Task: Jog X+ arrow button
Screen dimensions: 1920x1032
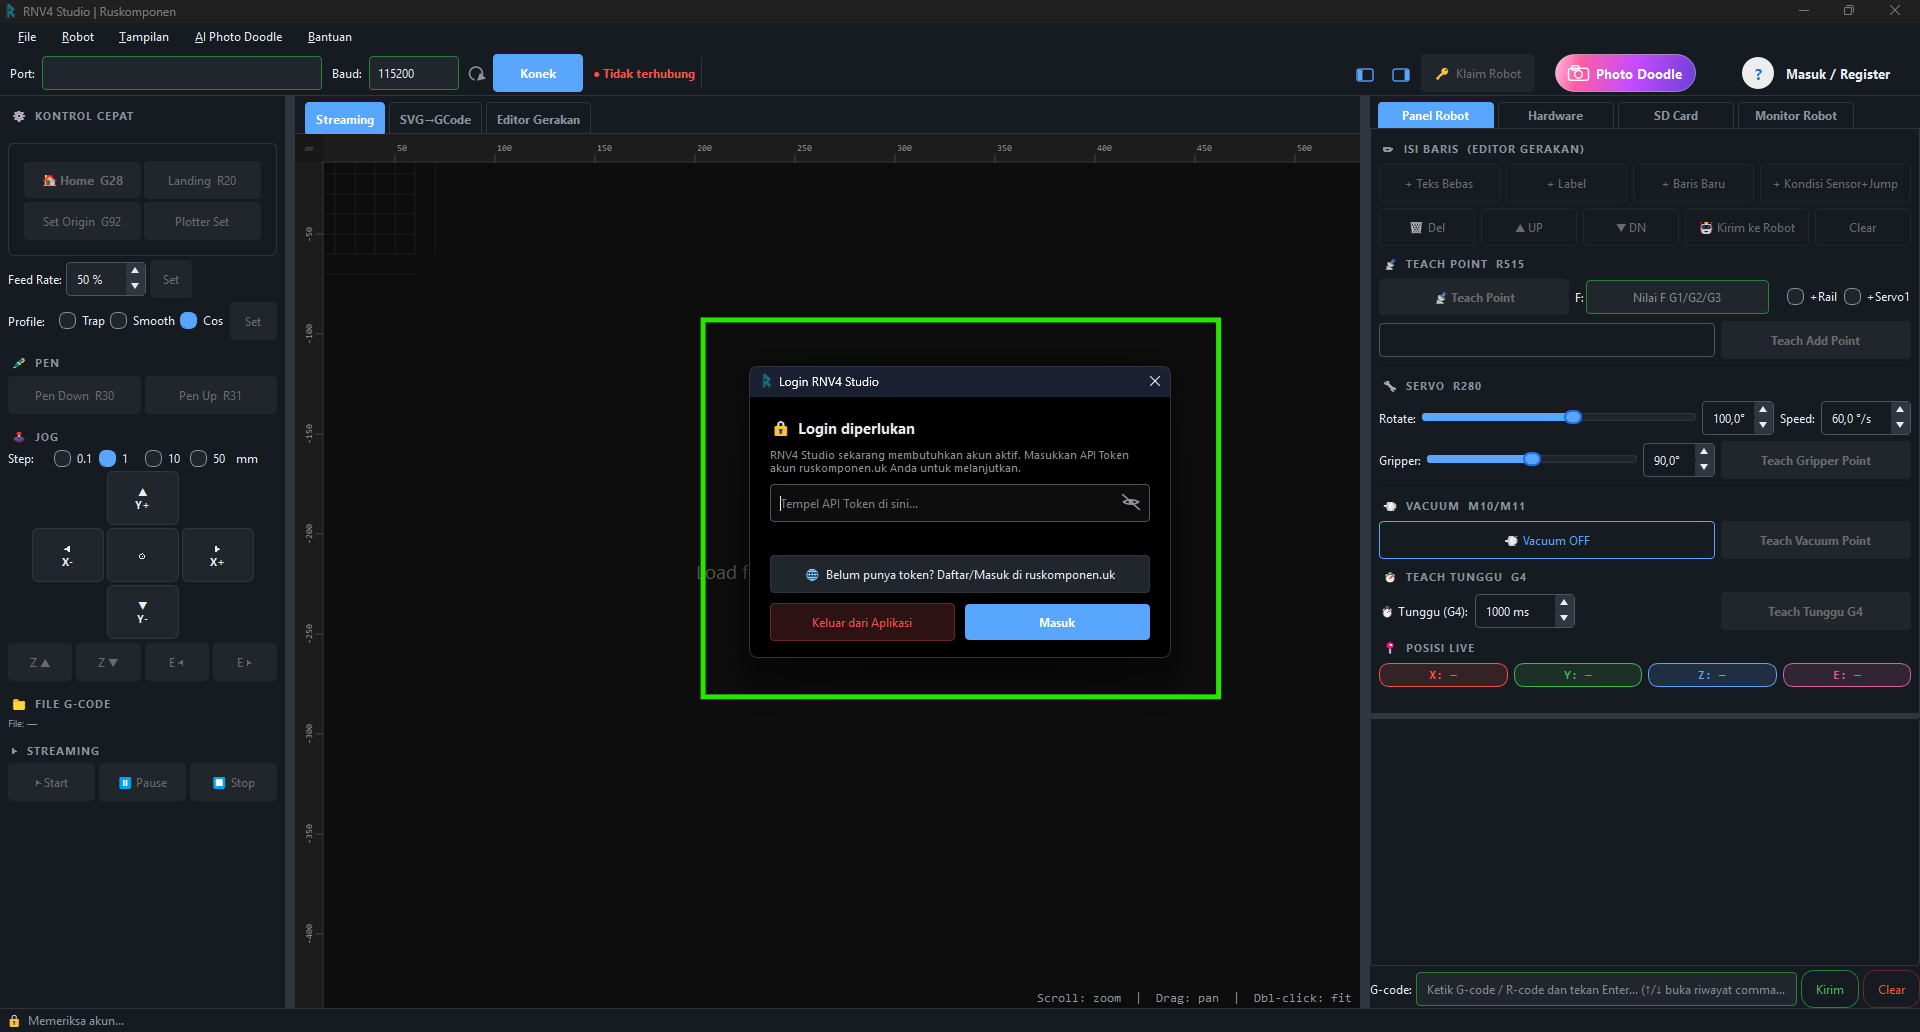Action: [x=217, y=555]
